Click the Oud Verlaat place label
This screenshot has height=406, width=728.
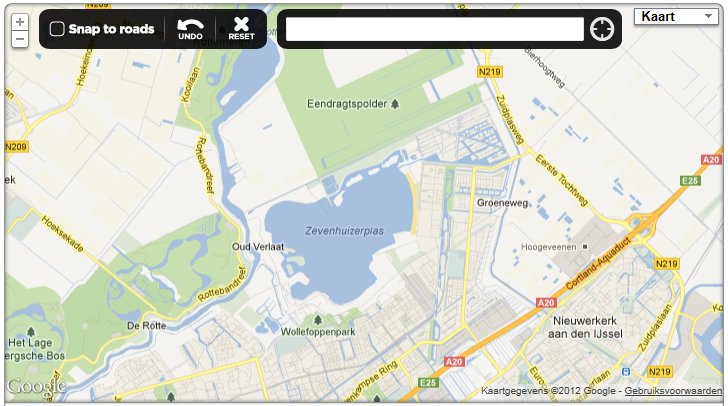point(258,247)
